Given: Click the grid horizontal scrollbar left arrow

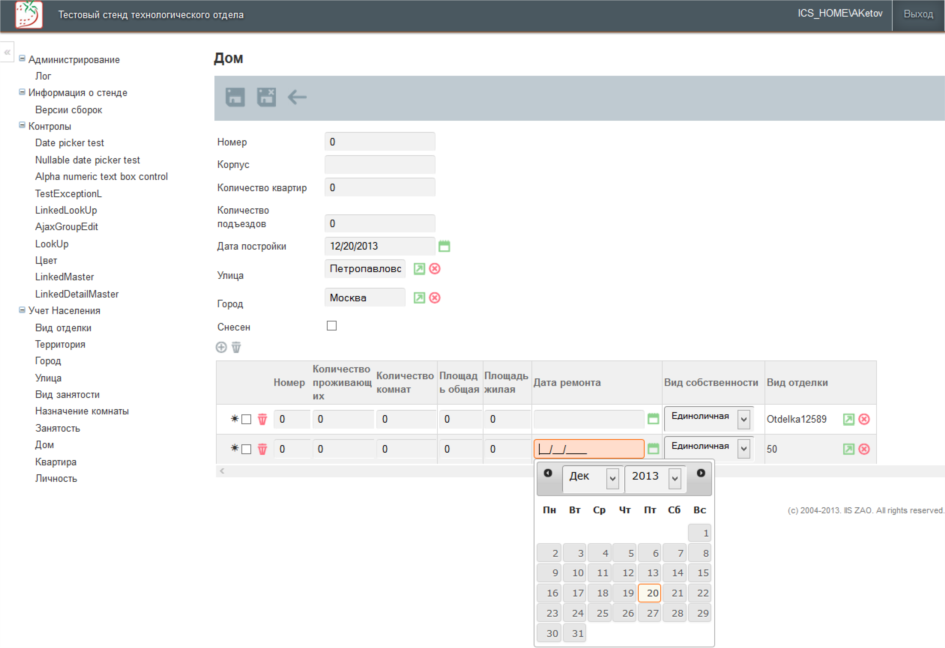Looking at the screenshot, I should click(x=222, y=471).
